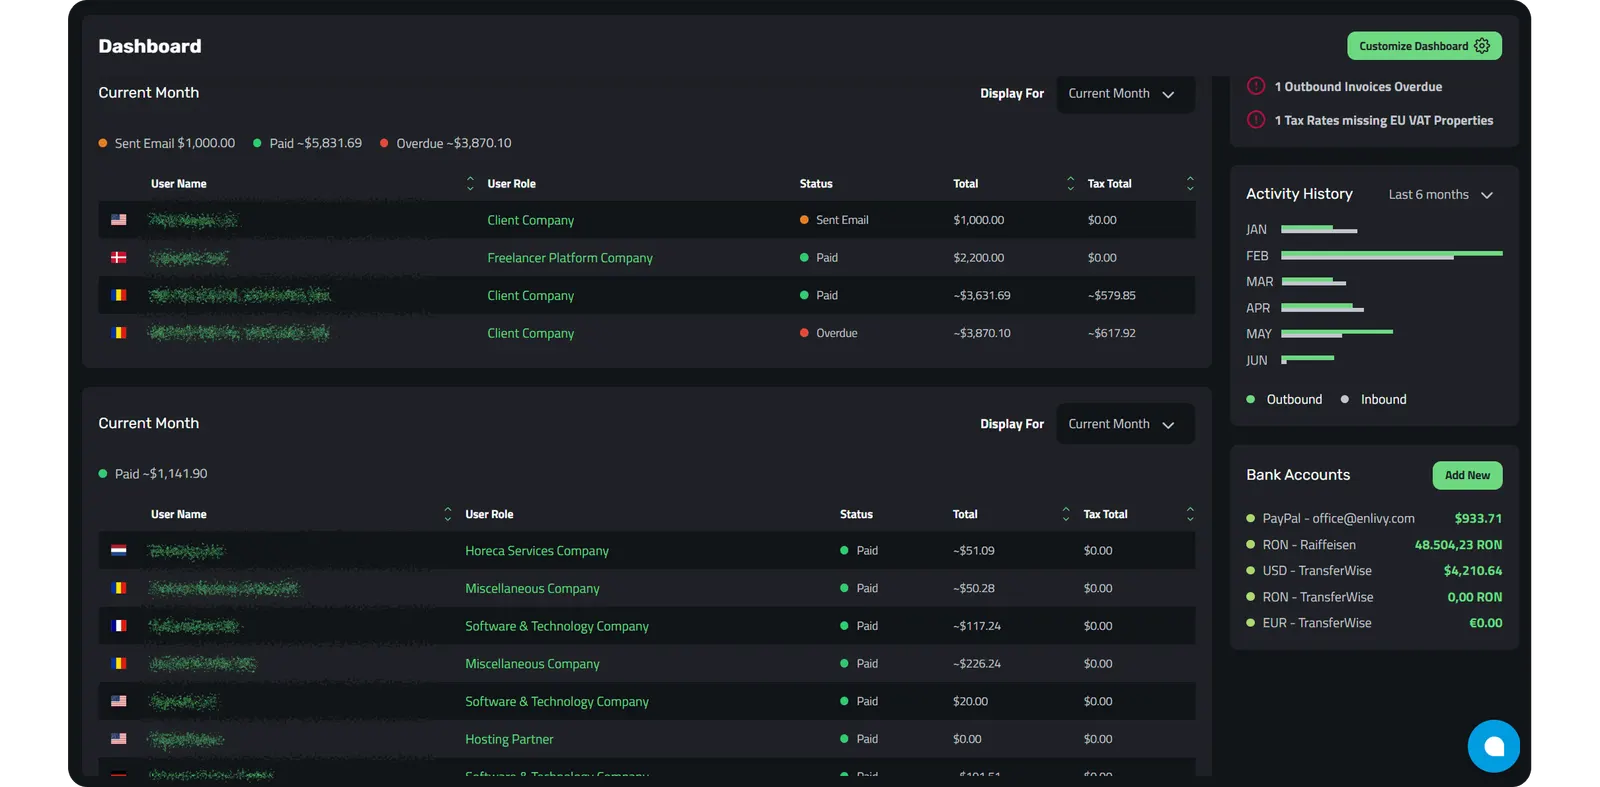Click alert icon for Outbound Invoices Overdue
This screenshot has height=787, width=1600.
(x=1256, y=86)
